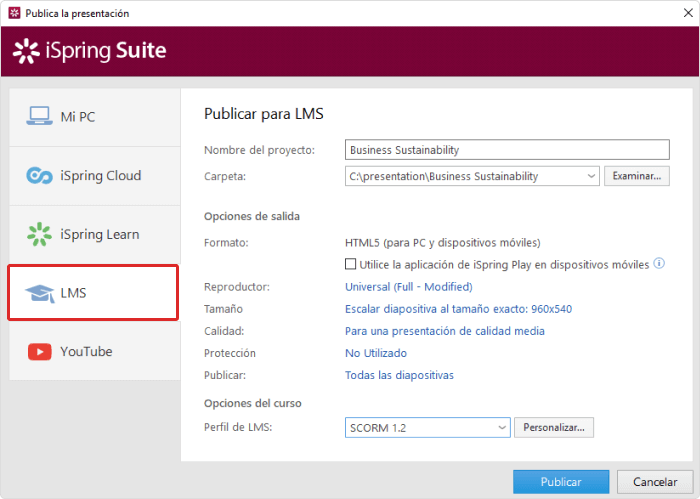Click the Opciones de salida label
The image size is (700, 499).
click(252, 216)
